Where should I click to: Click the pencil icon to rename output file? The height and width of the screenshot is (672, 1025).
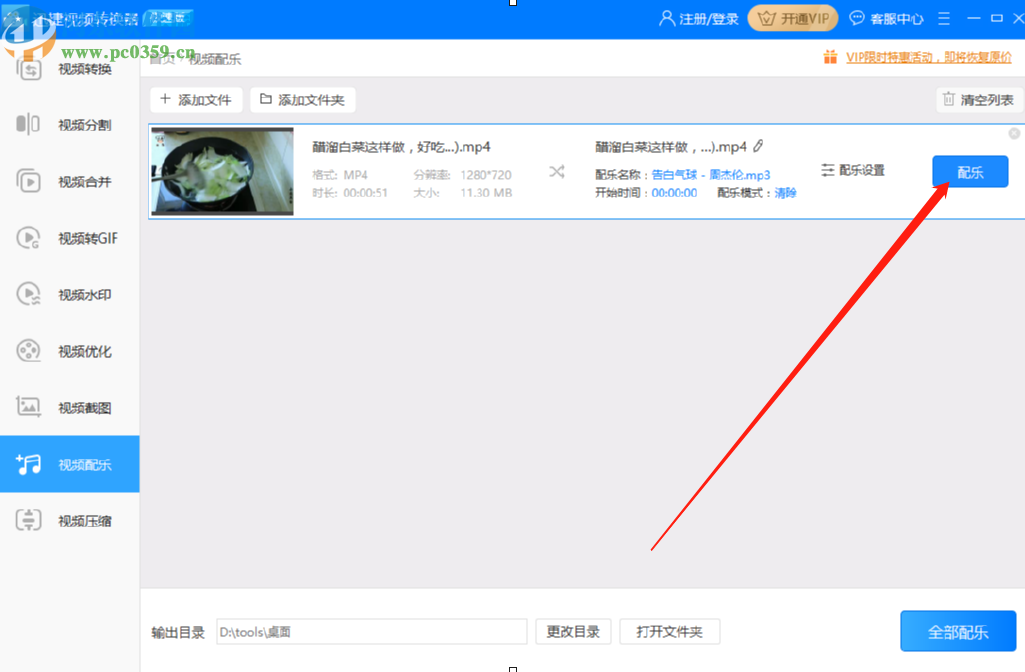(758, 146)
